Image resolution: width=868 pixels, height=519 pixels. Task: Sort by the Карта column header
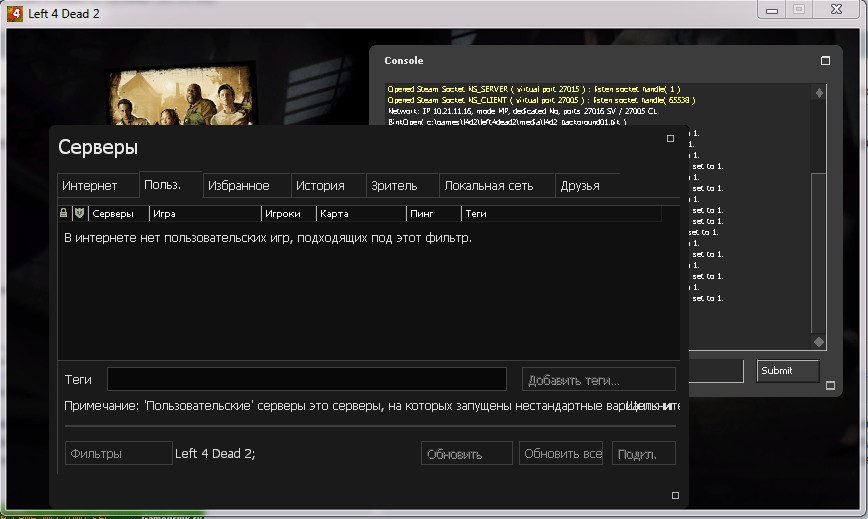tap(361, 213)
